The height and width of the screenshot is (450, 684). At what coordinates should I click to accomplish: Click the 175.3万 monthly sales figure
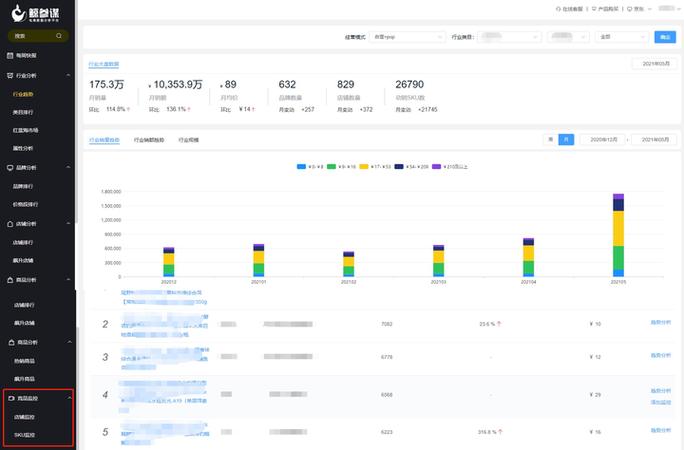(106, 85)
